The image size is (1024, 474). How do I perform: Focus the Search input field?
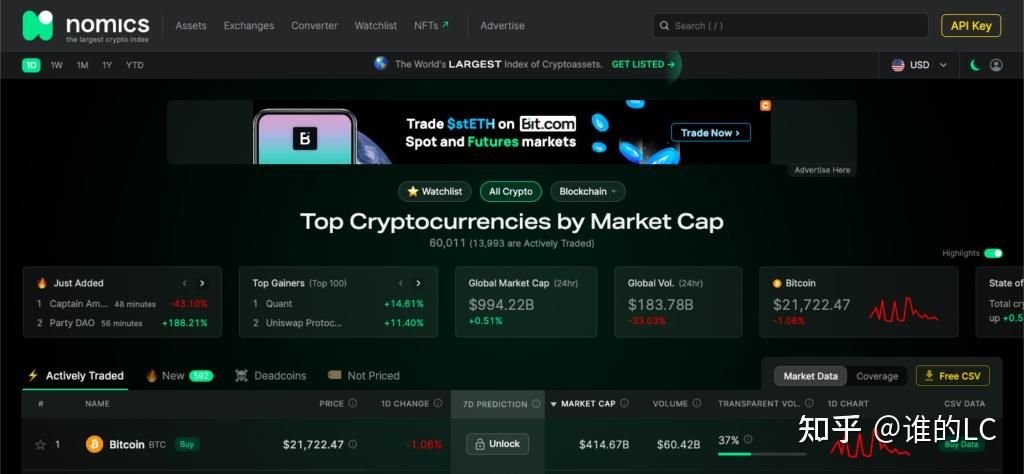click(790, 26)
